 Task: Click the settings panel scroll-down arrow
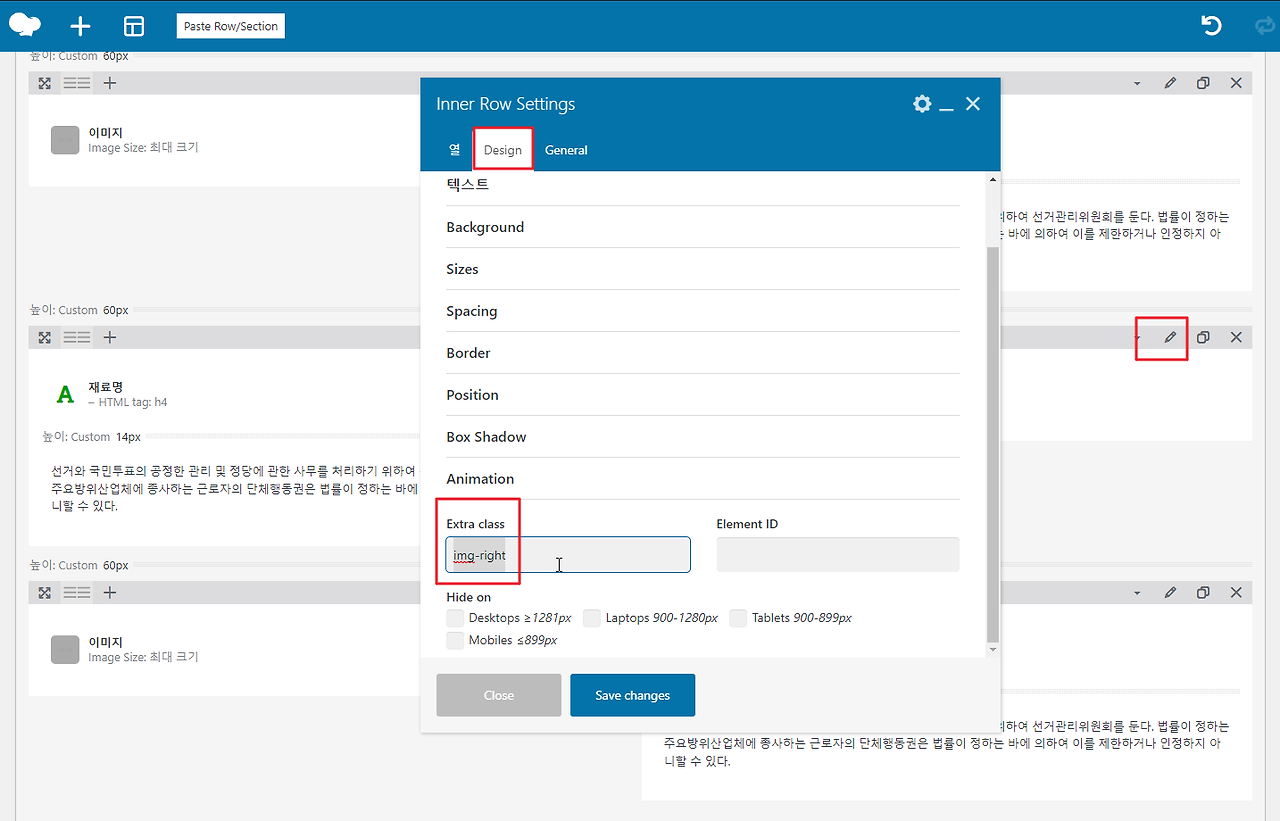point(992,650)
